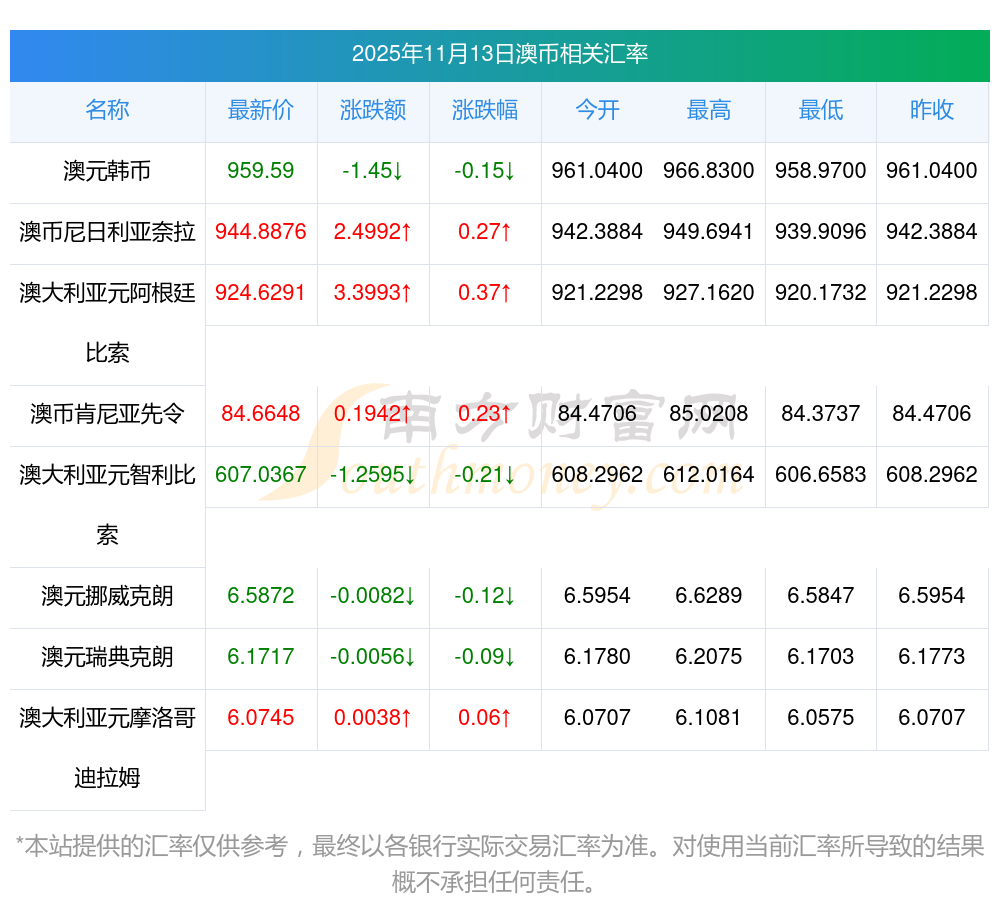The width and height of the screenshot is (1000, 913).
Task: Click change amount 3.3993↑
Action: pos(373,293)
